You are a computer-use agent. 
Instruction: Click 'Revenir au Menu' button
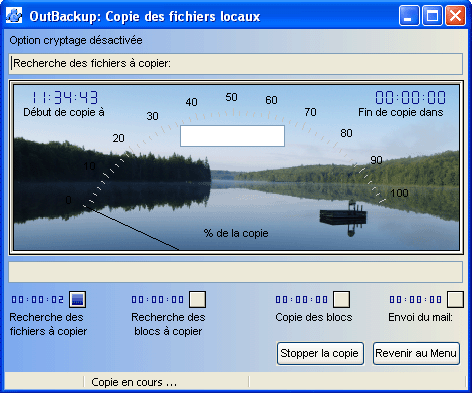pos(416,353)
